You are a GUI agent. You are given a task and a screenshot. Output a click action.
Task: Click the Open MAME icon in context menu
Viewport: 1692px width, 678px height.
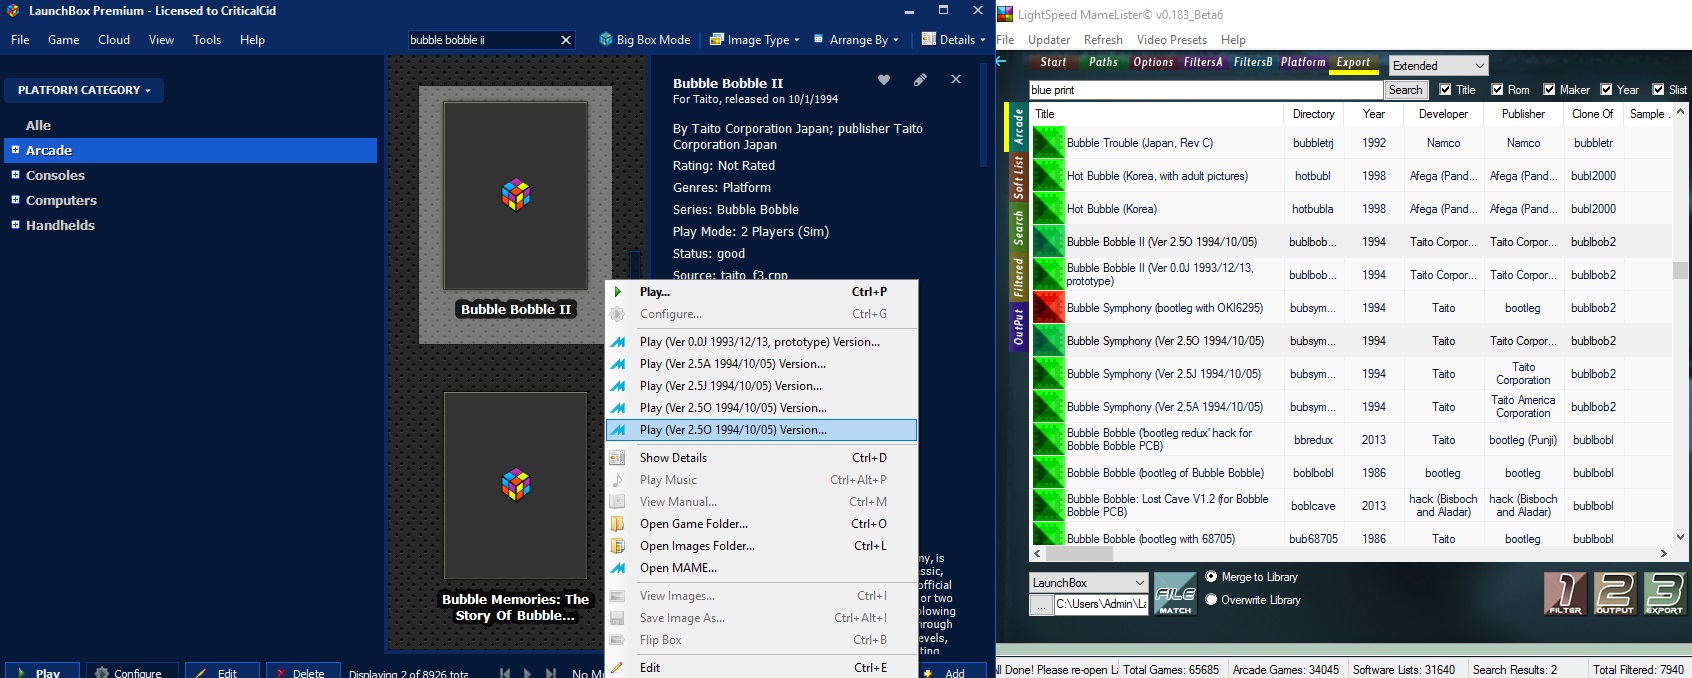click(x=618, y=568)
